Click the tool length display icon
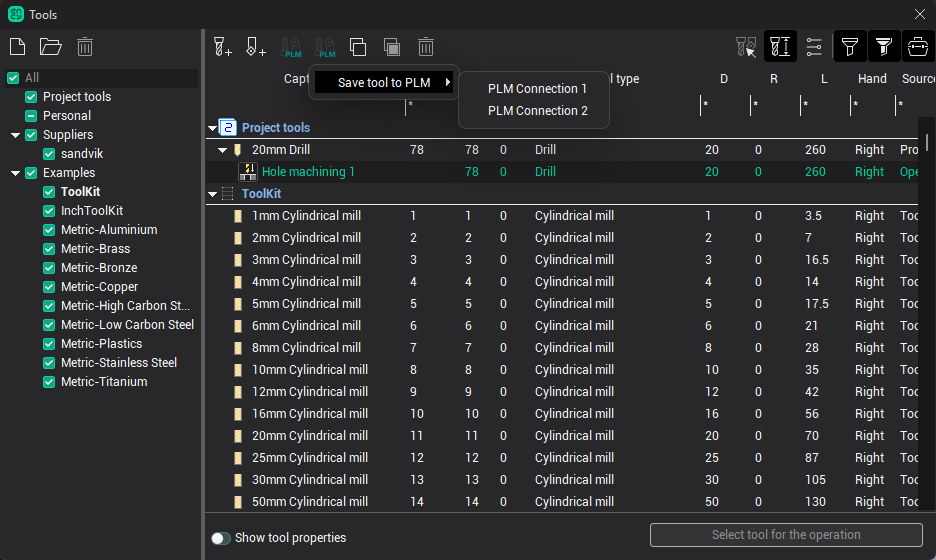 coord(780,46)
